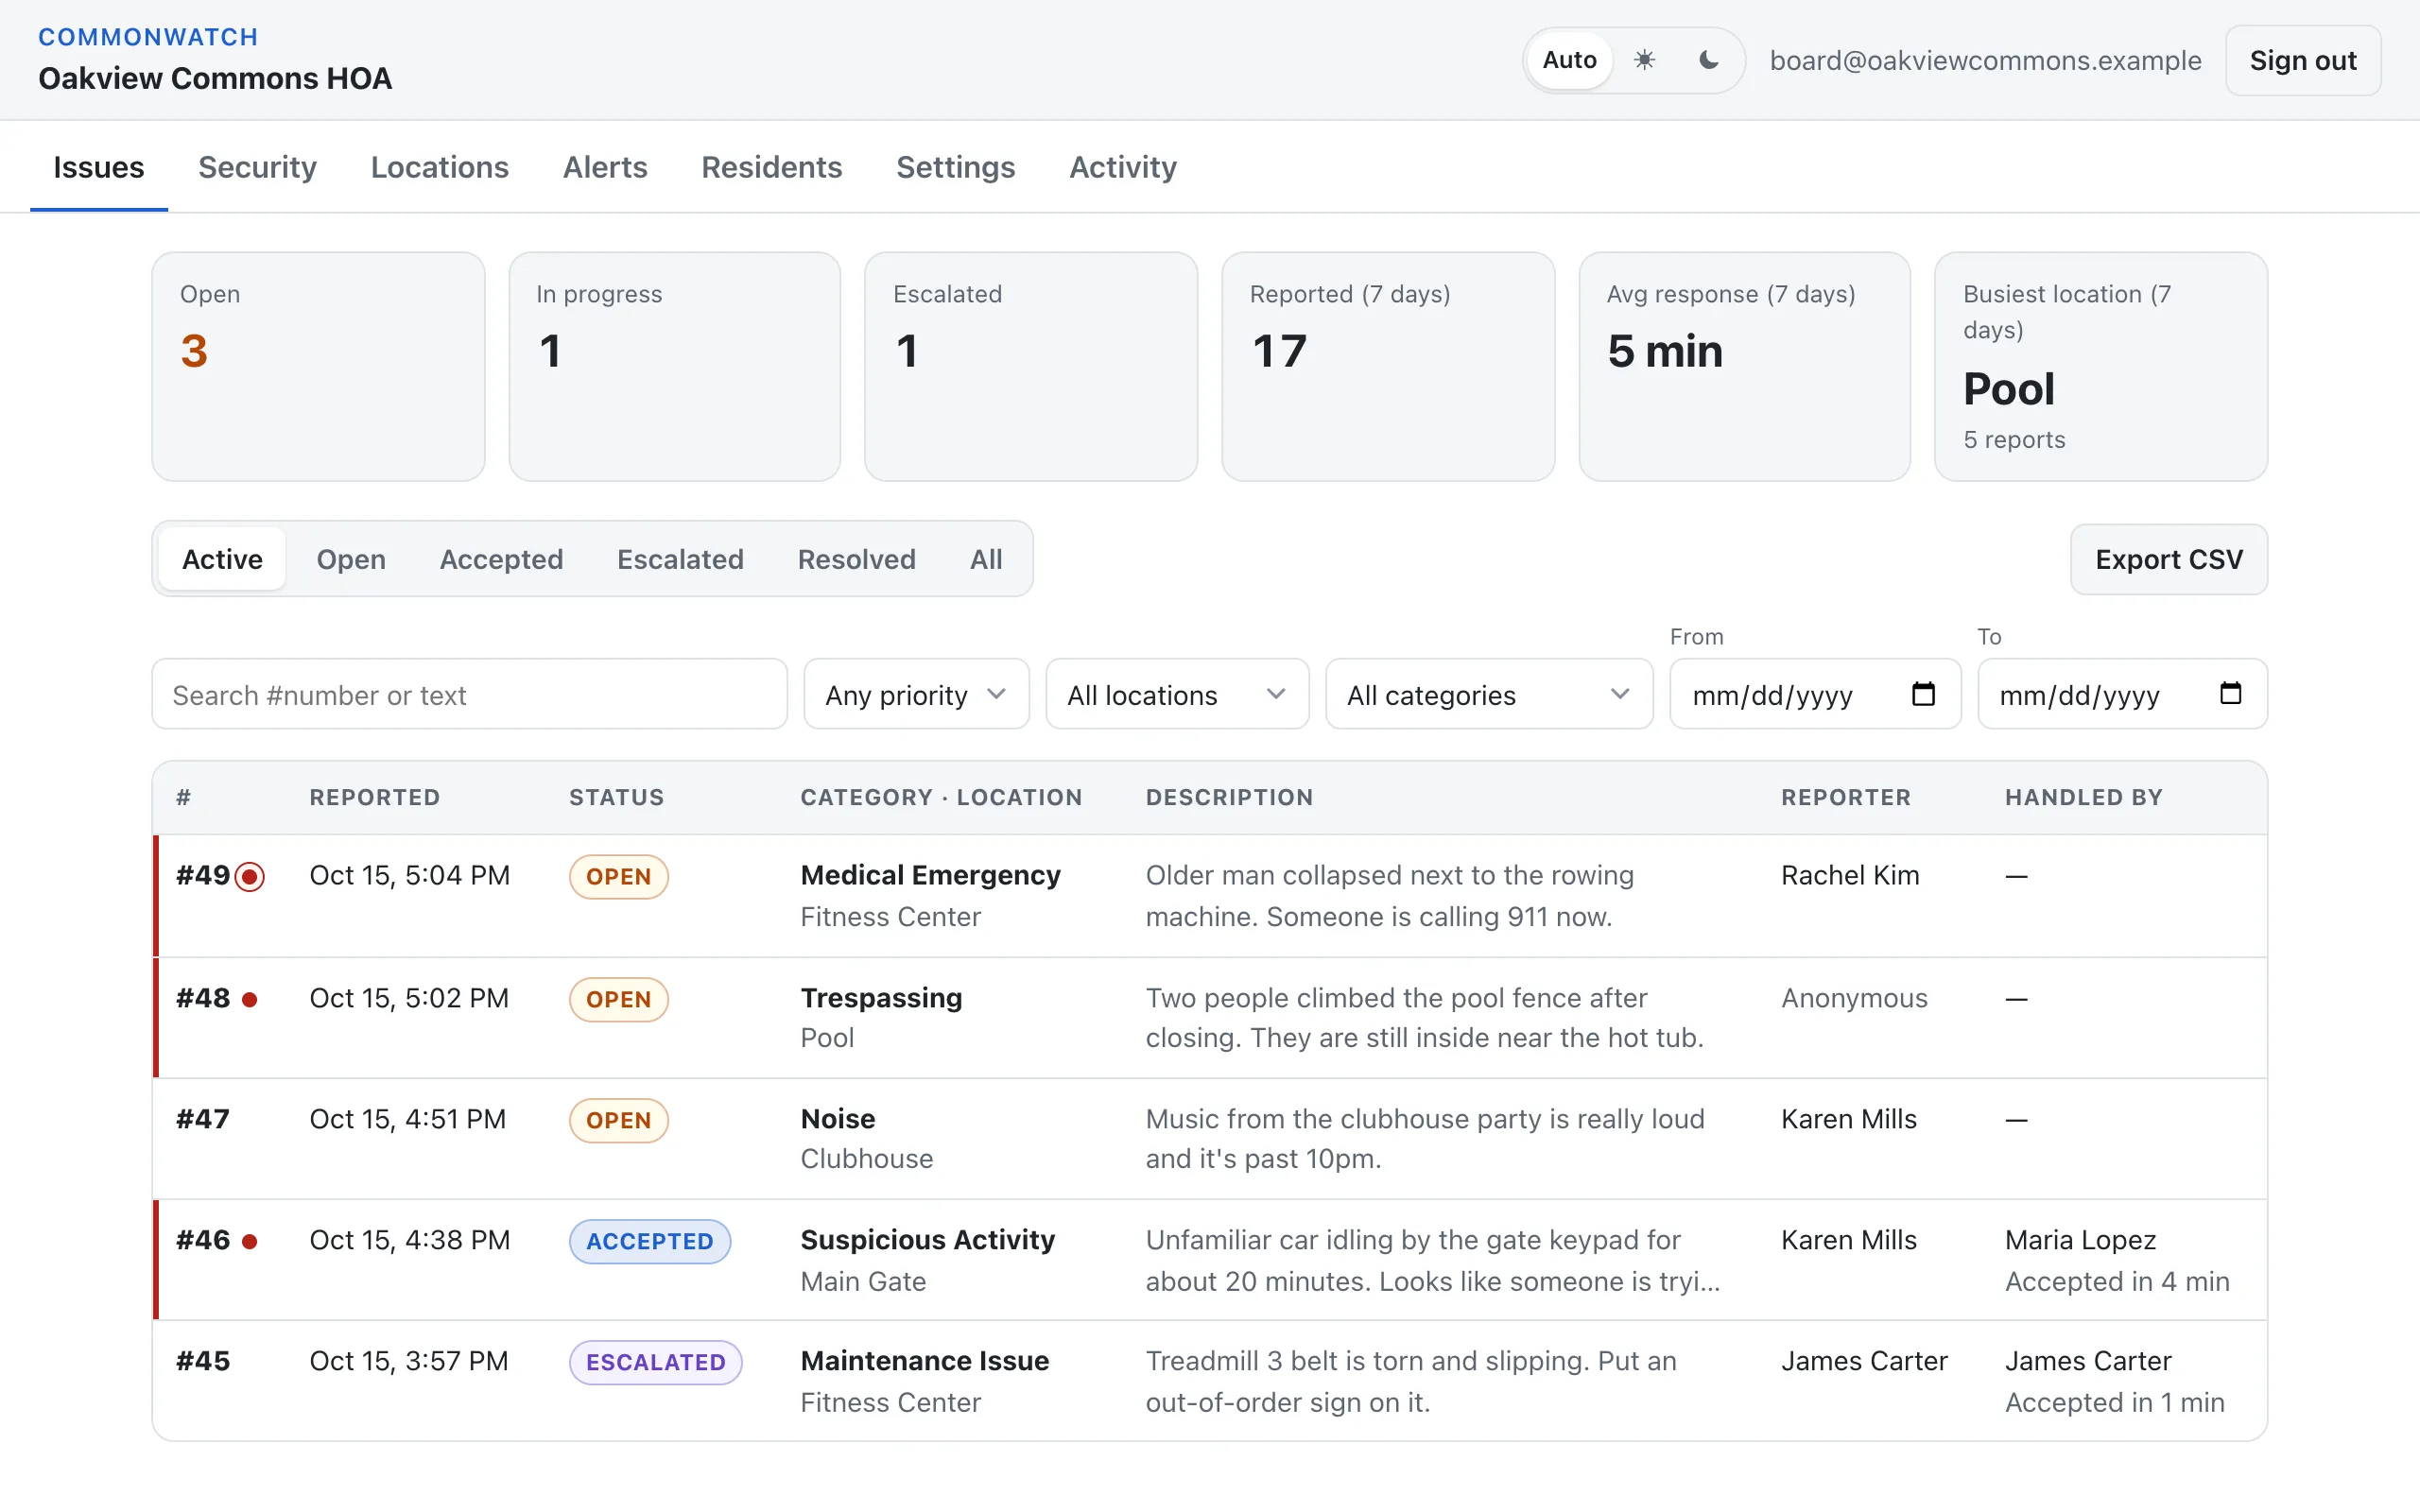
Task: Open the In progress summary card
Action: (674, 366)
